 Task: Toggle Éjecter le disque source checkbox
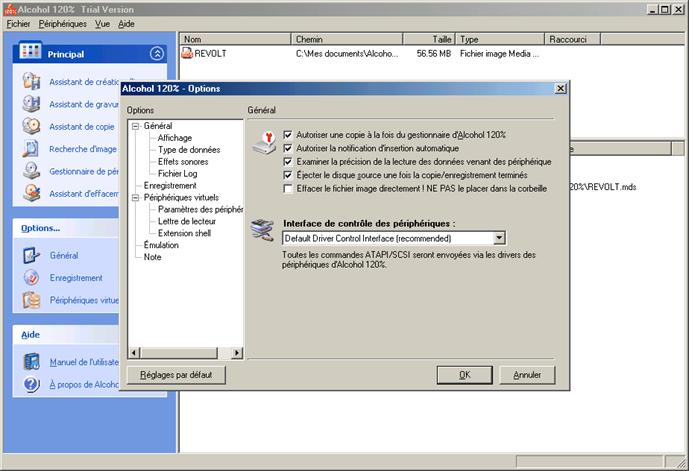(288, 175)
